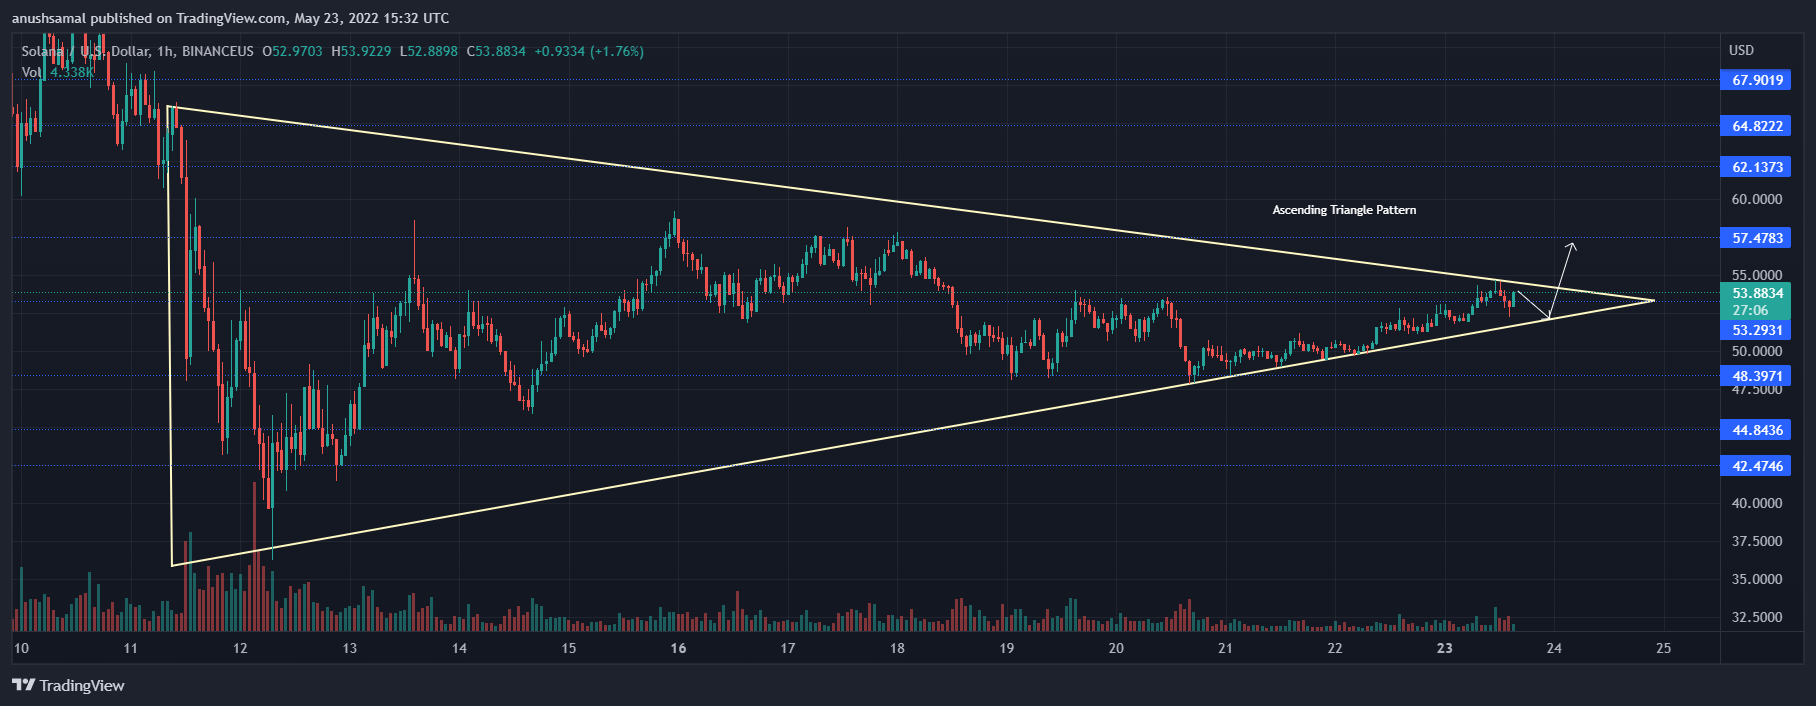Click the 42.4746 price level label

[x=1756, y=466]
